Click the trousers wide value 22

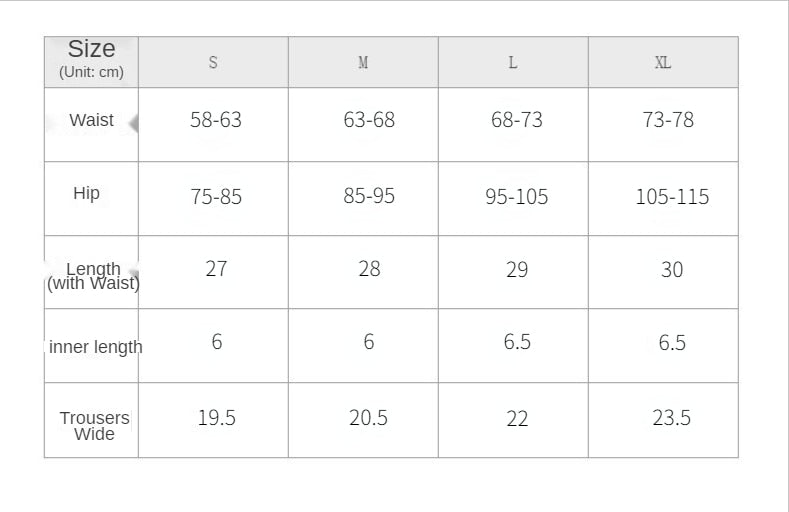pos(517,419)
